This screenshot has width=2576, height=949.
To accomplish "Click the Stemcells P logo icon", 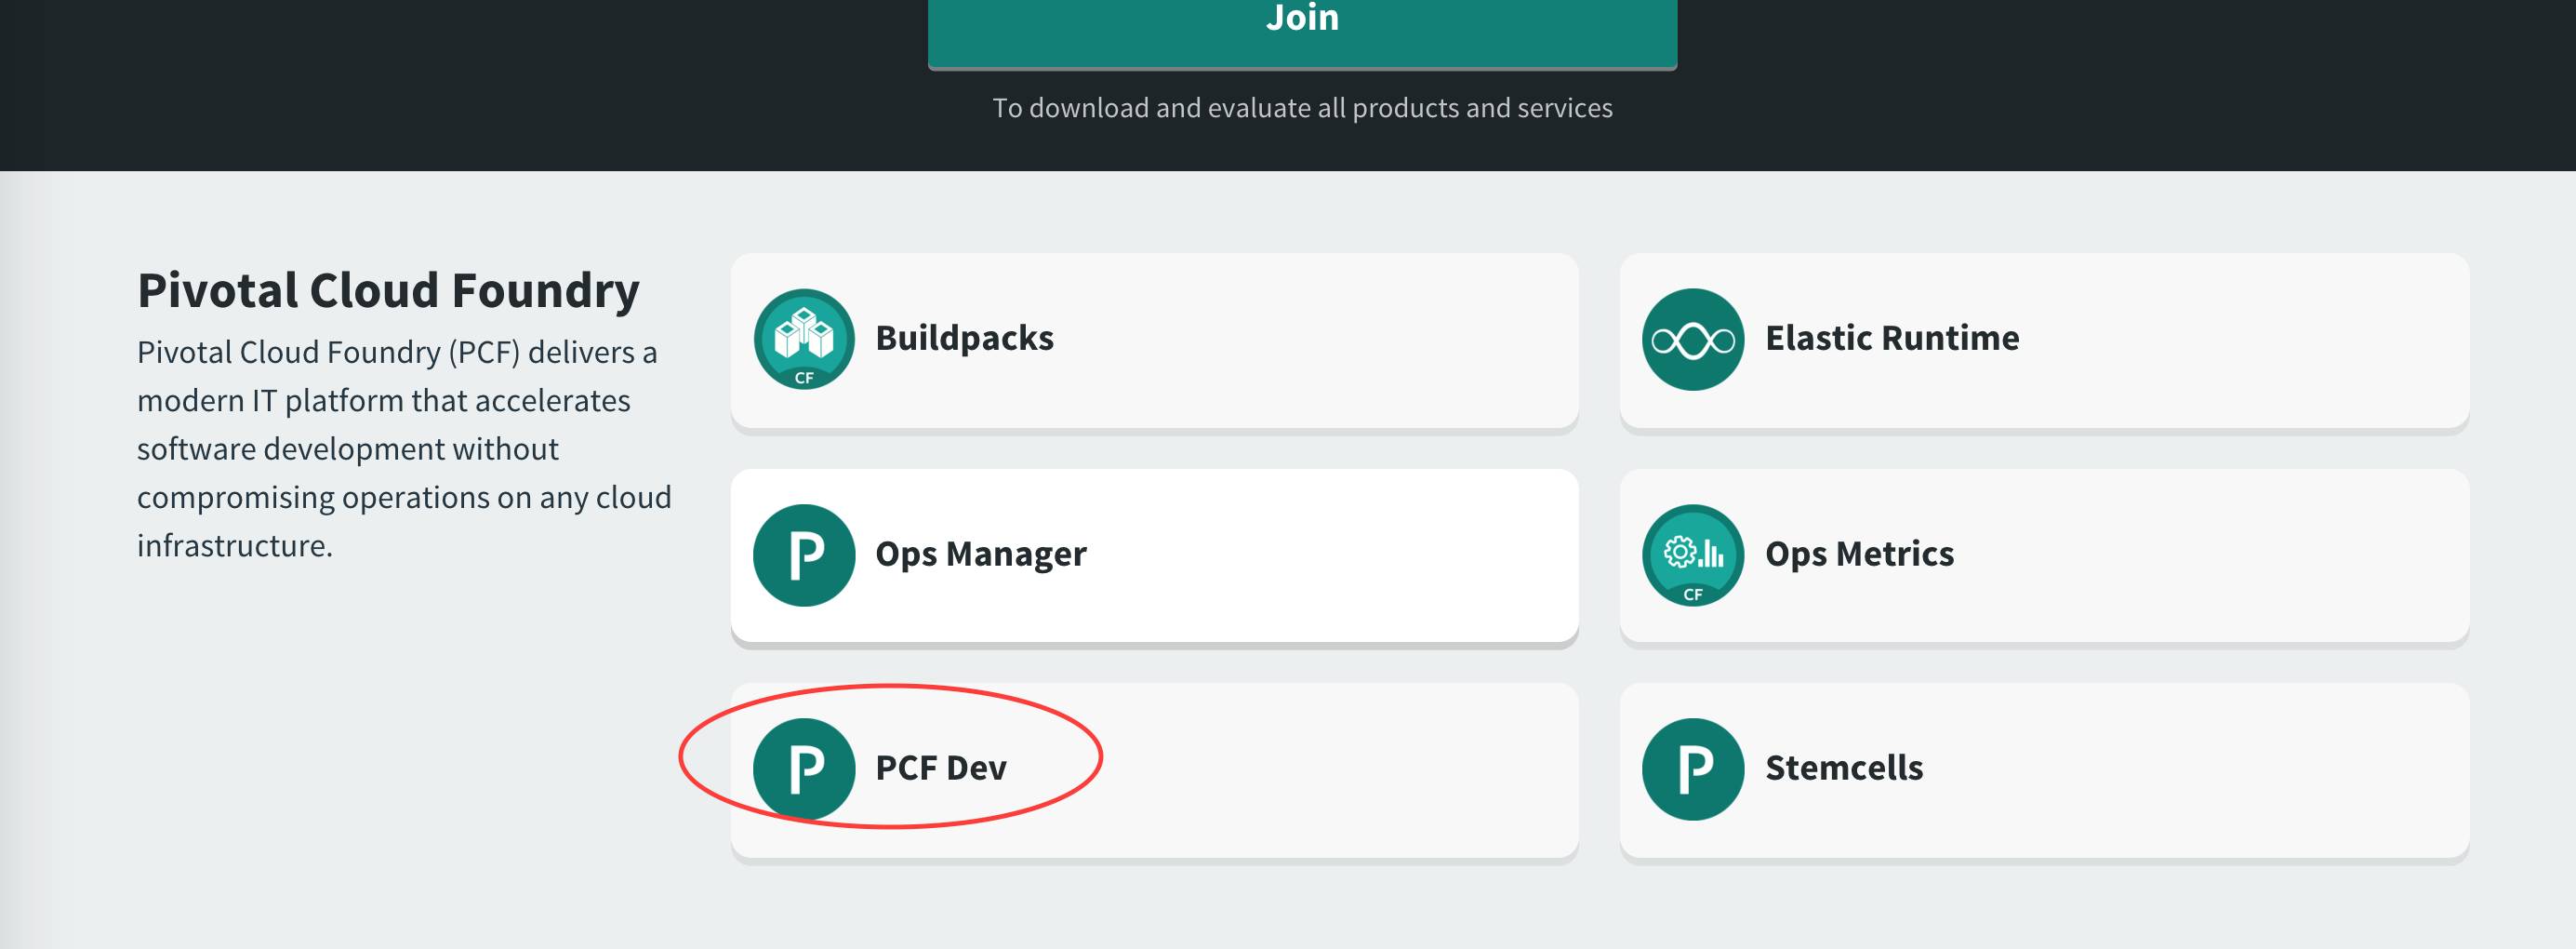I will (1693, 769).
